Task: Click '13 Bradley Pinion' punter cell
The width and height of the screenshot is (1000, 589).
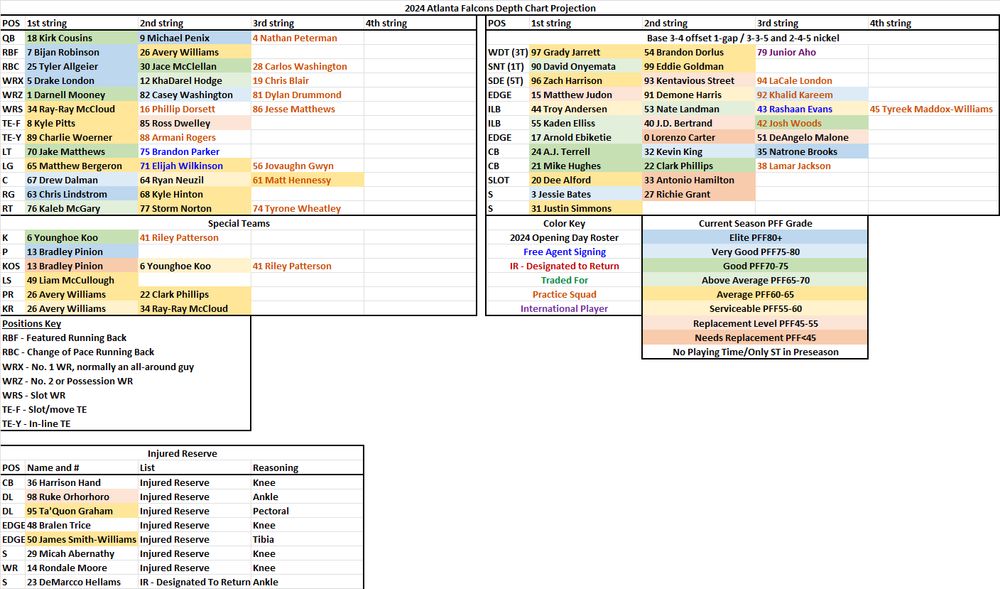Action: 82,252
